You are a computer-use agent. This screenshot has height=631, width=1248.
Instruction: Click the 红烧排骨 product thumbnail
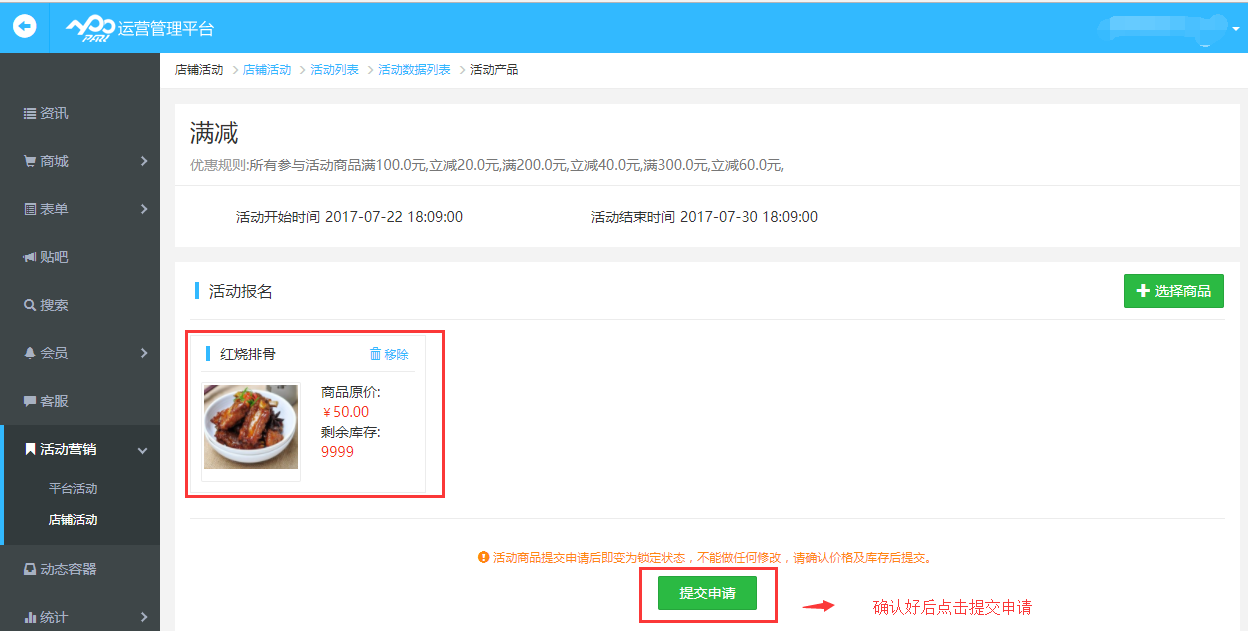coord(251,427)
